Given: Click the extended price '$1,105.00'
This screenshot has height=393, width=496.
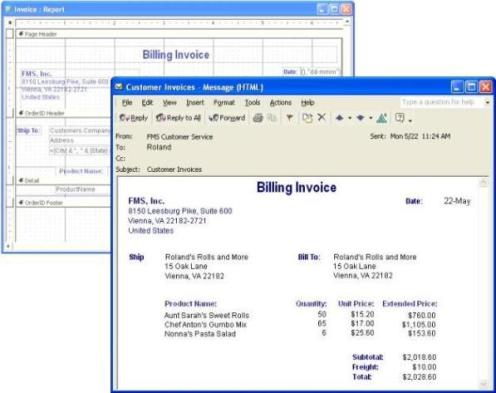Looking at the screenshot, I should (419, 324).
